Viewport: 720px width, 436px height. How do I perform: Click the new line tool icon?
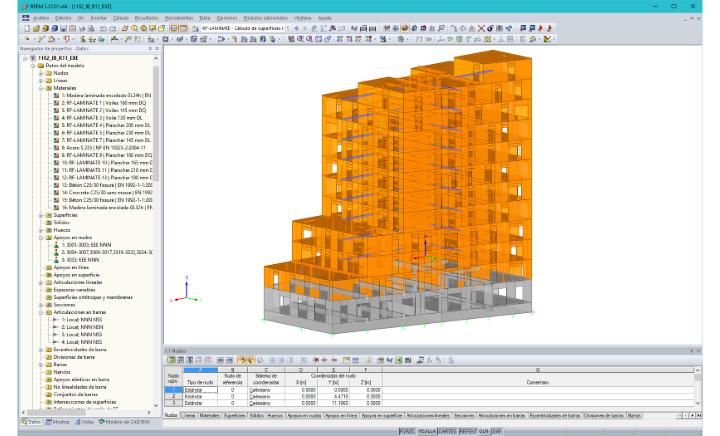coord(41,39)
